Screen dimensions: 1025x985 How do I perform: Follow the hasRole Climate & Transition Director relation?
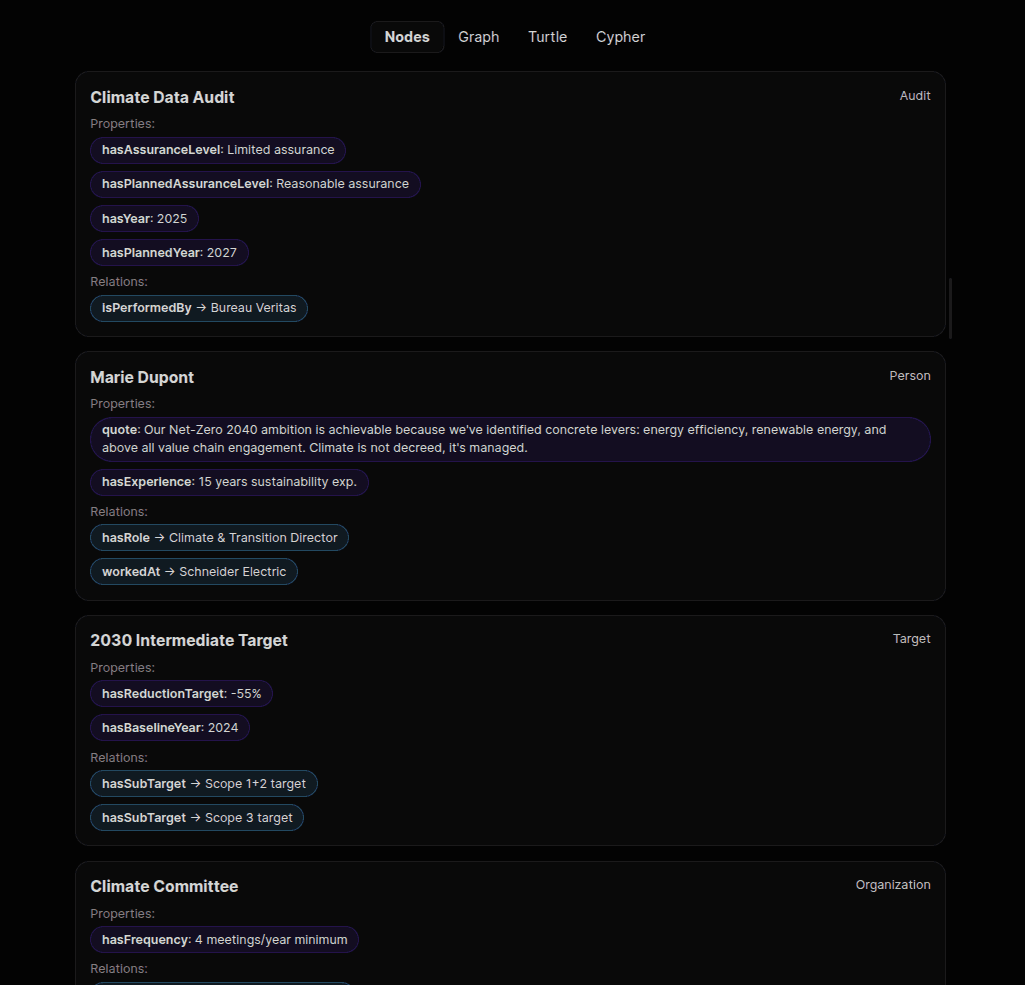[219, 537]
